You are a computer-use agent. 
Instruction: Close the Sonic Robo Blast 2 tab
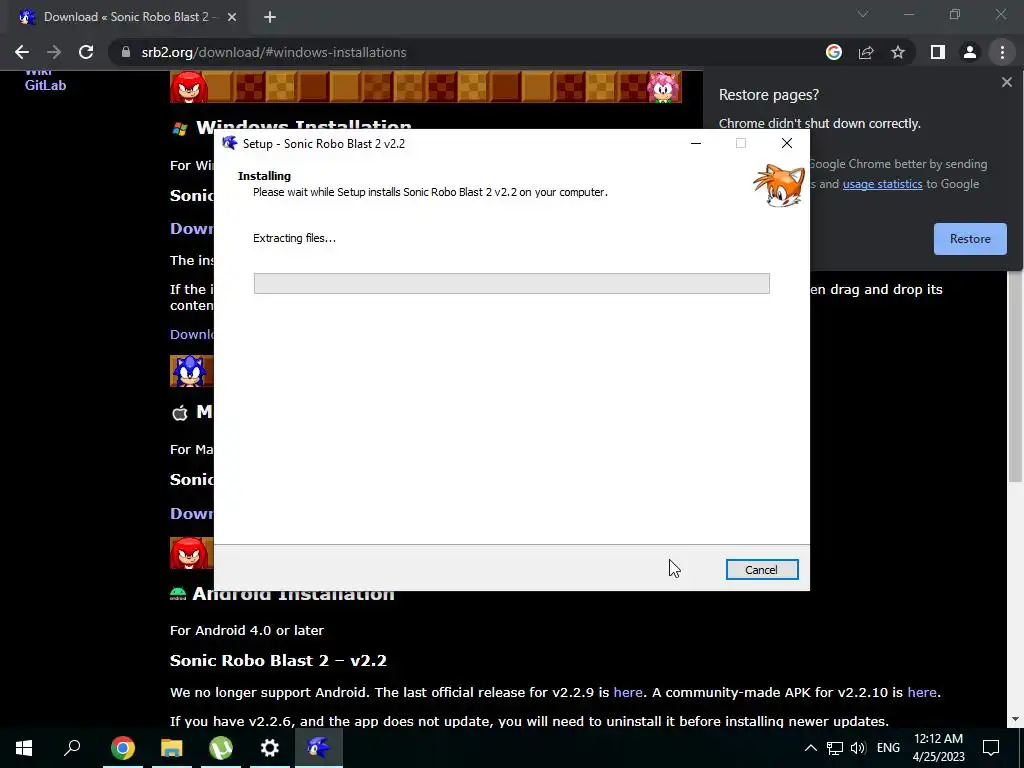click(232, 18)
